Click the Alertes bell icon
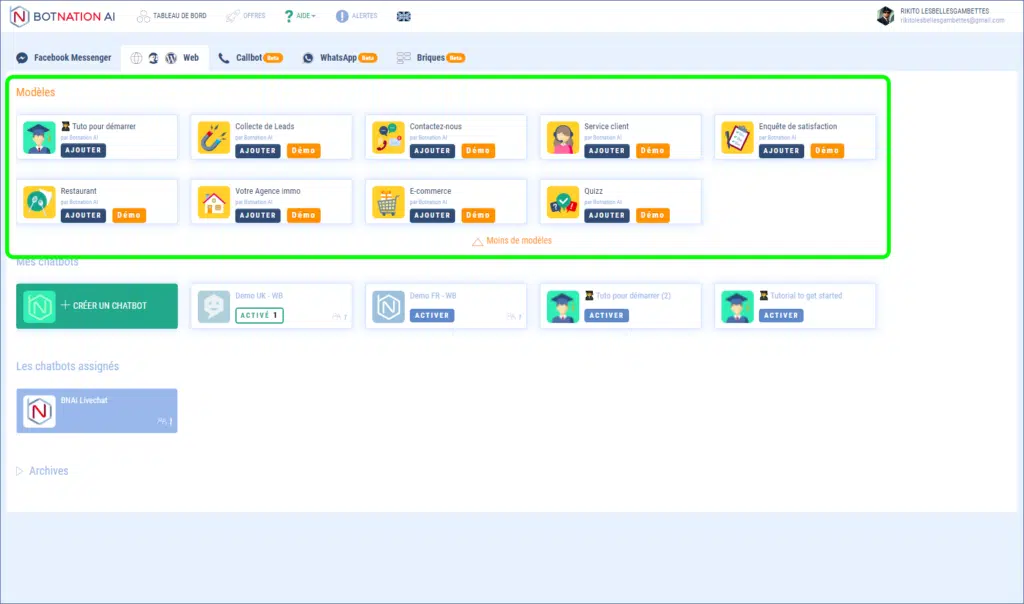 click(342, 16)
